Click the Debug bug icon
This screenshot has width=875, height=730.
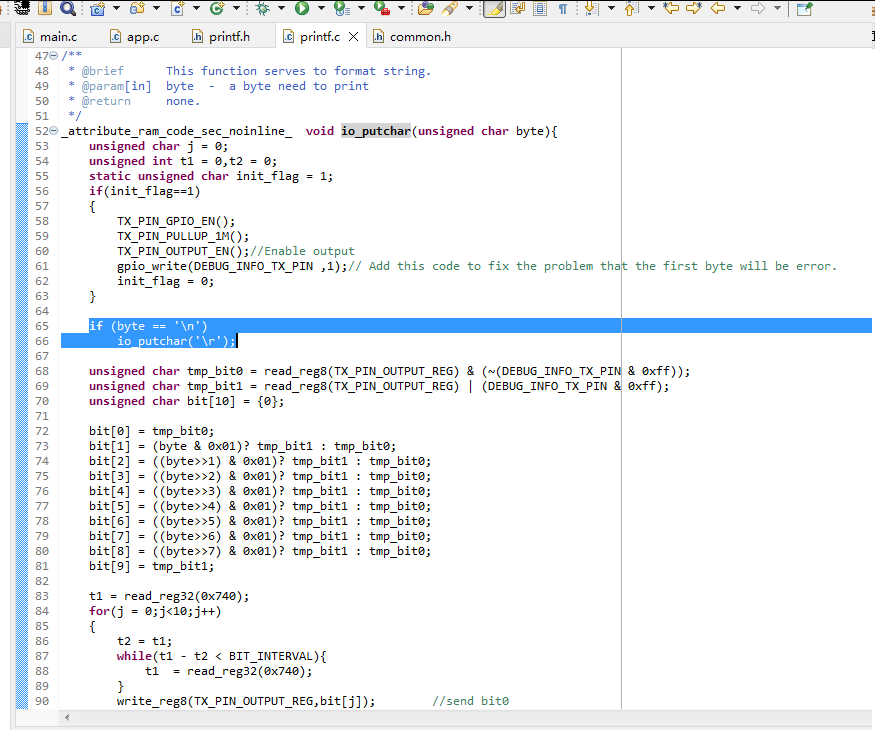(262, 9)
